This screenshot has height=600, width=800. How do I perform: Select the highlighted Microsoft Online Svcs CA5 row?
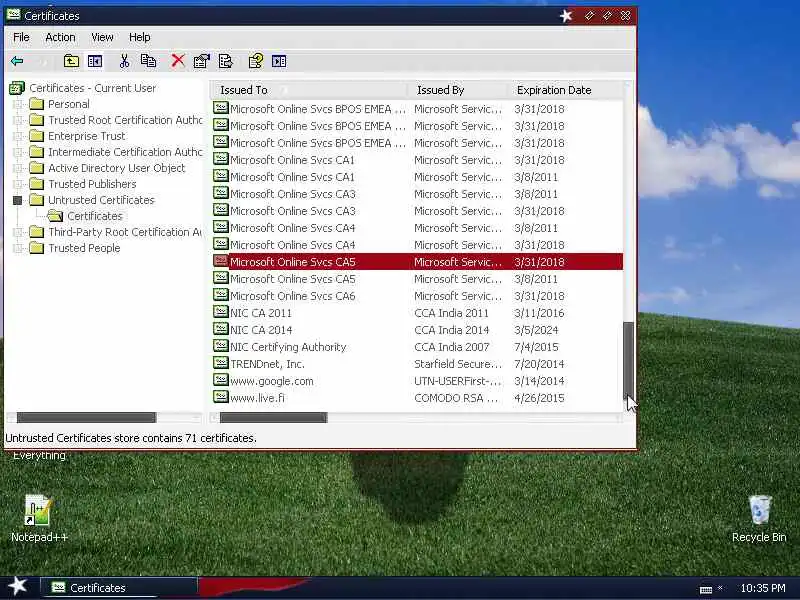pyautogui.click(x=417, y=262)
